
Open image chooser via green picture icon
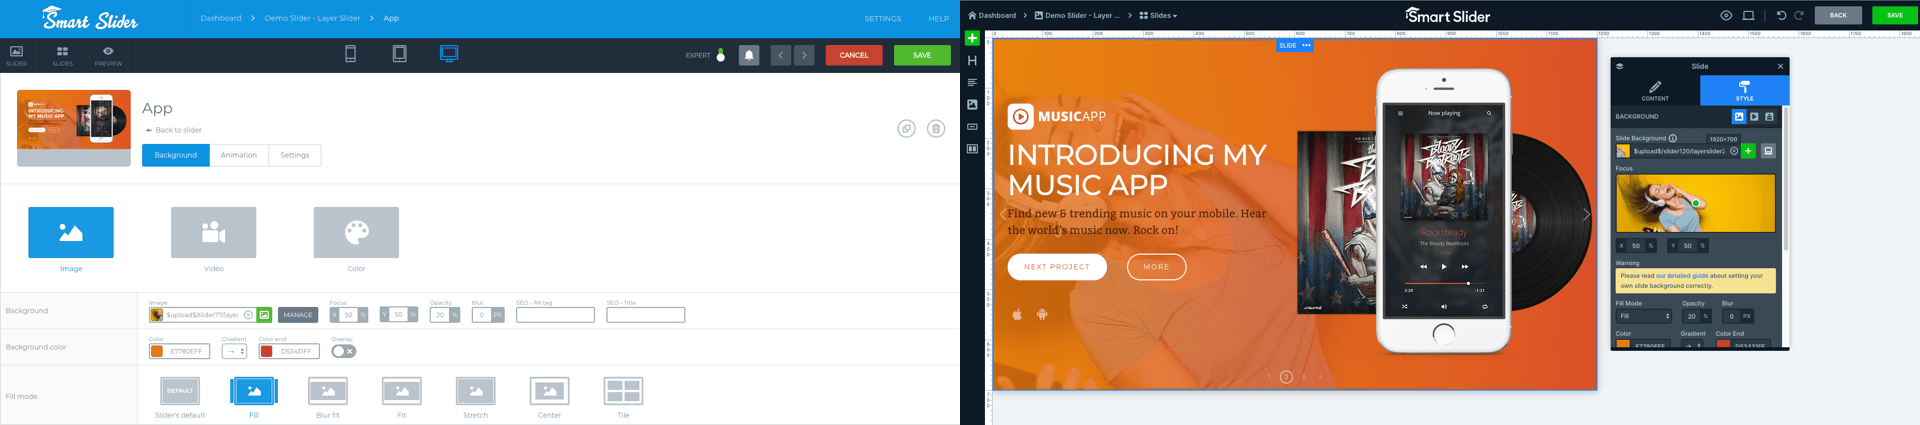[x=264, y=315]
